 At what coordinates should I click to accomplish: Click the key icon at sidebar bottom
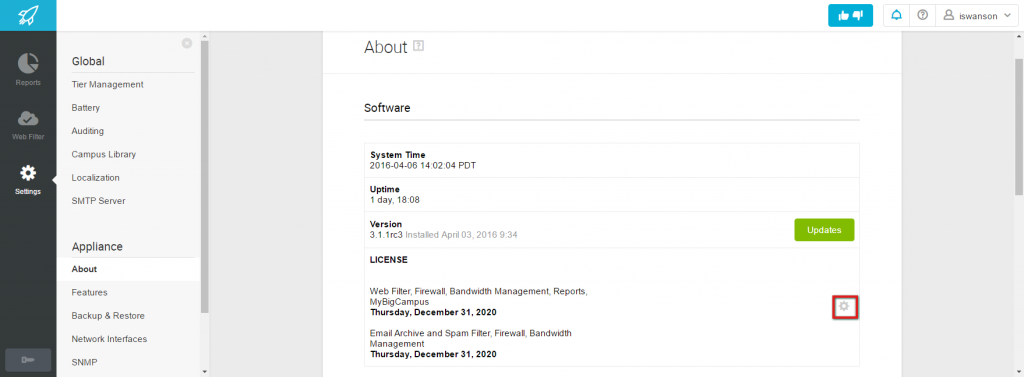(x=28, y=360)
